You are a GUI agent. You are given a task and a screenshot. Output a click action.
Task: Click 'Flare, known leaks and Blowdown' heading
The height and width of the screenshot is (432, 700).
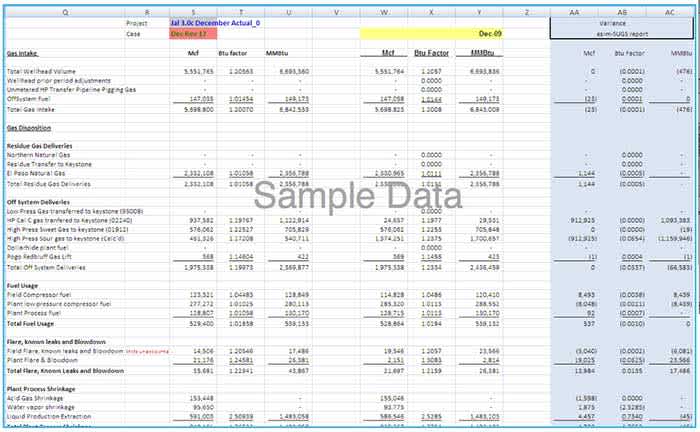pyautogui.click(x=56, y=342)
